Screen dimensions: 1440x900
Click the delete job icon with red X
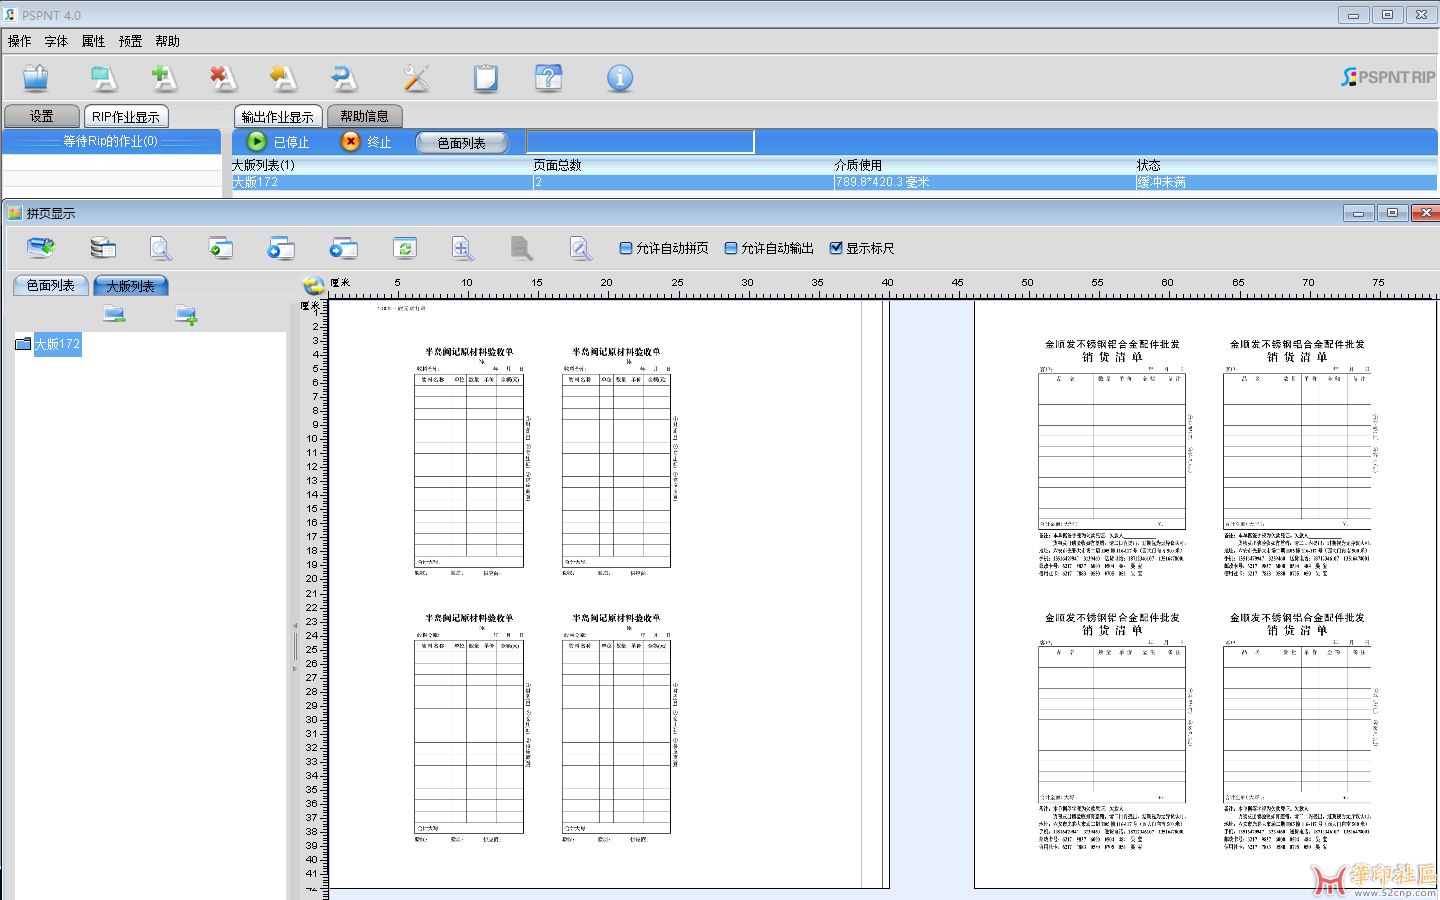(223, 78)
